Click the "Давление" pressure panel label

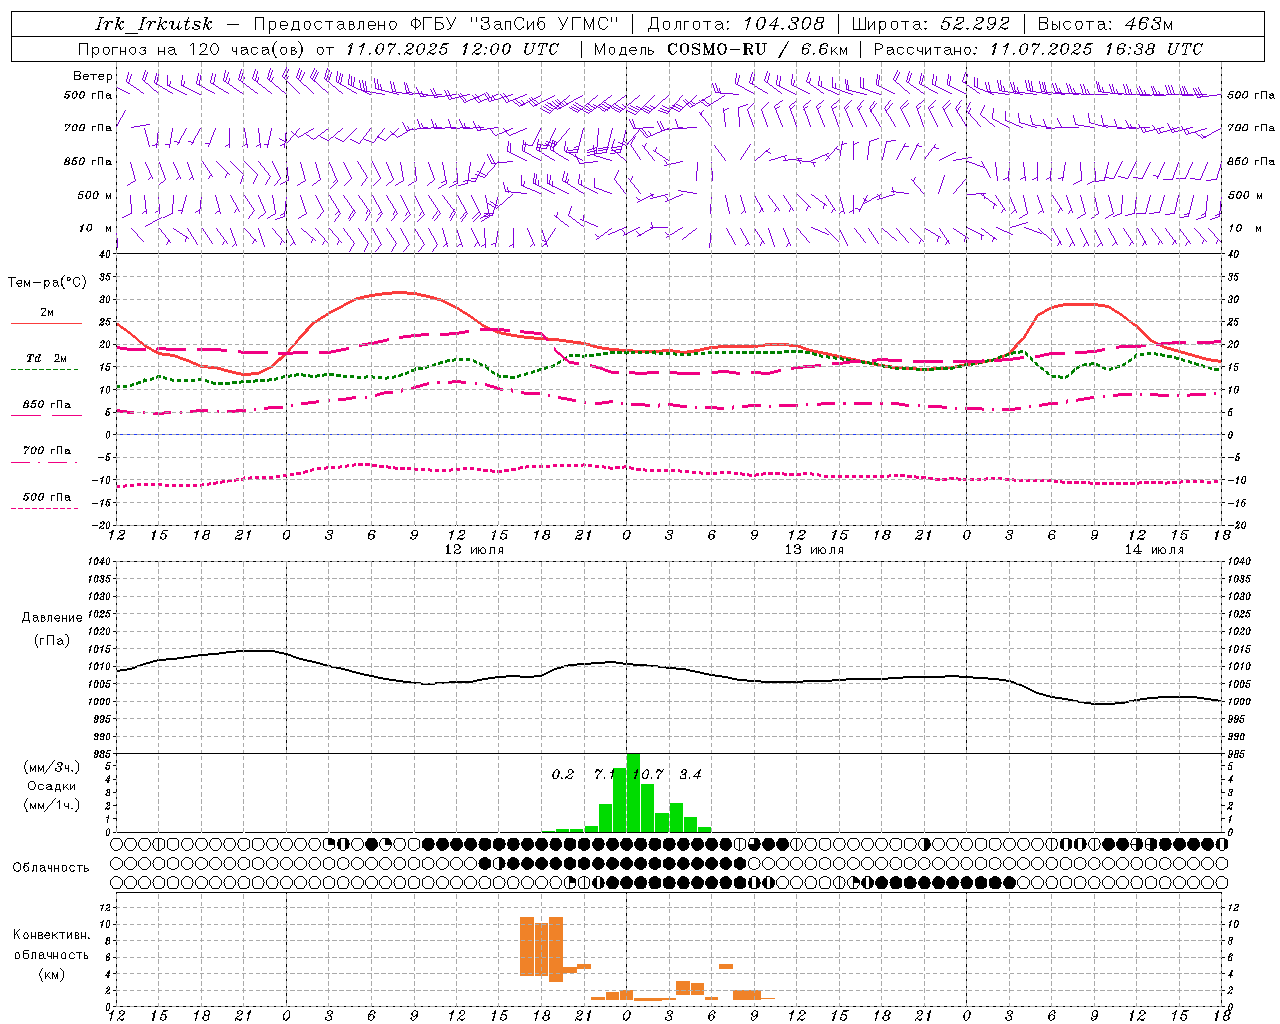(52, 618)
